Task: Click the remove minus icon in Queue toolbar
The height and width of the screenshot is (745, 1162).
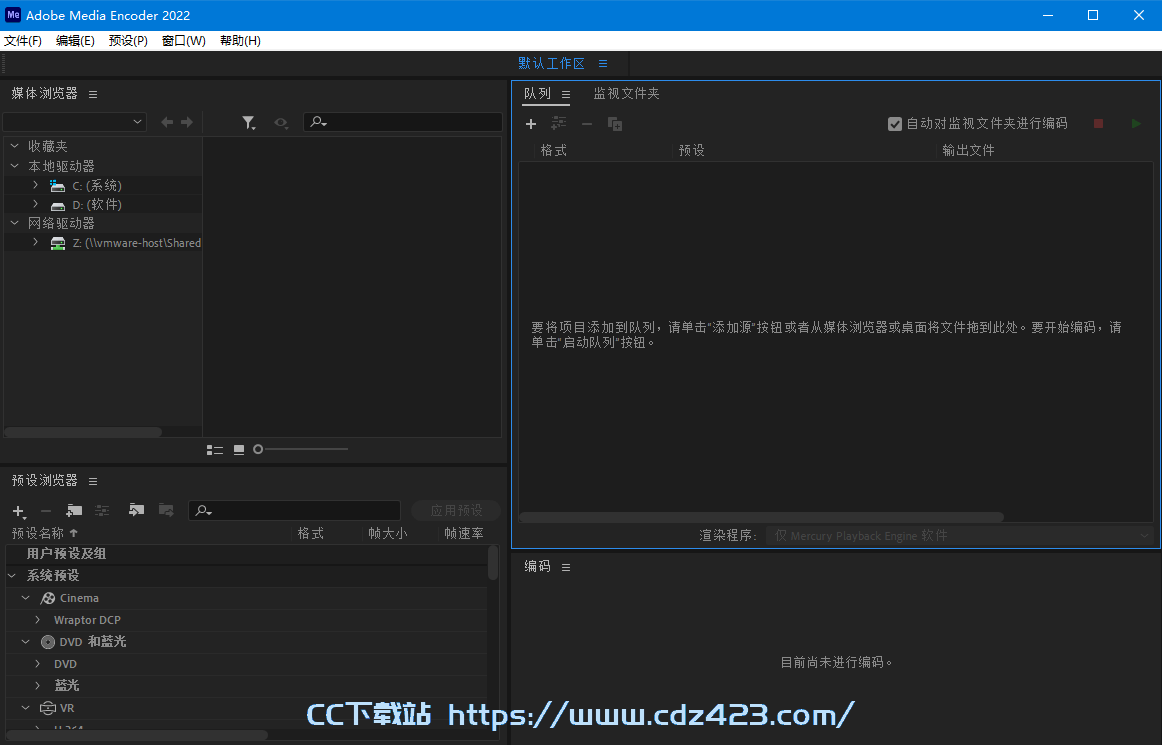Action: [587, 124]
